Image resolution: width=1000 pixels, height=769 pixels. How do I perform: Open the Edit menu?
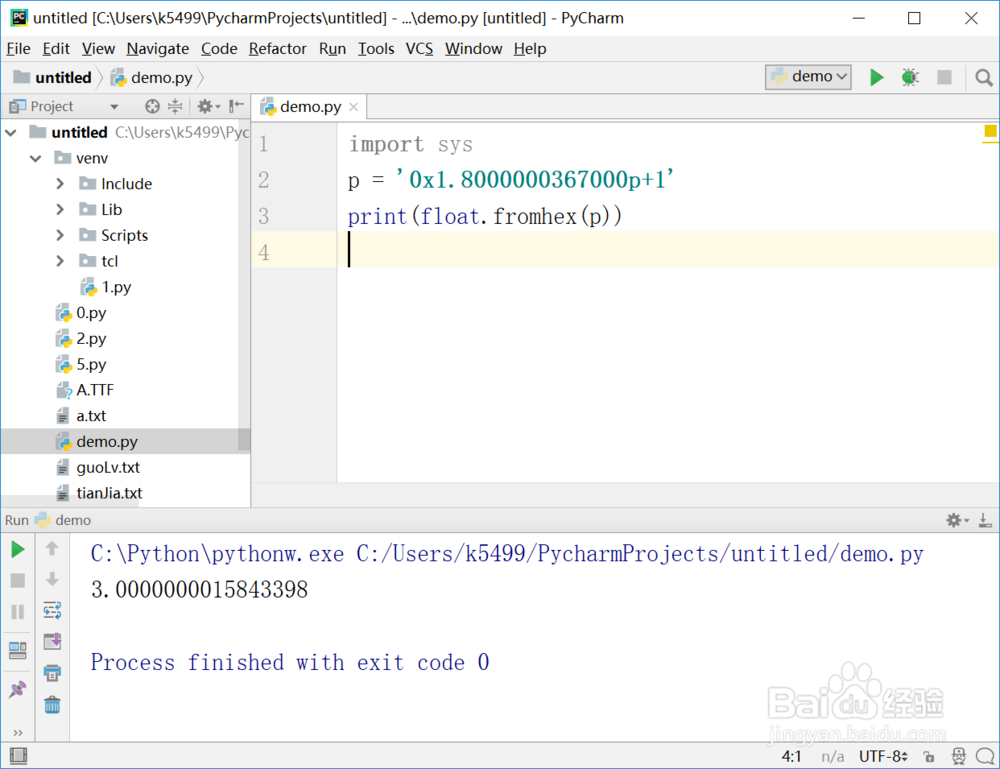click(x=56, y=48)
